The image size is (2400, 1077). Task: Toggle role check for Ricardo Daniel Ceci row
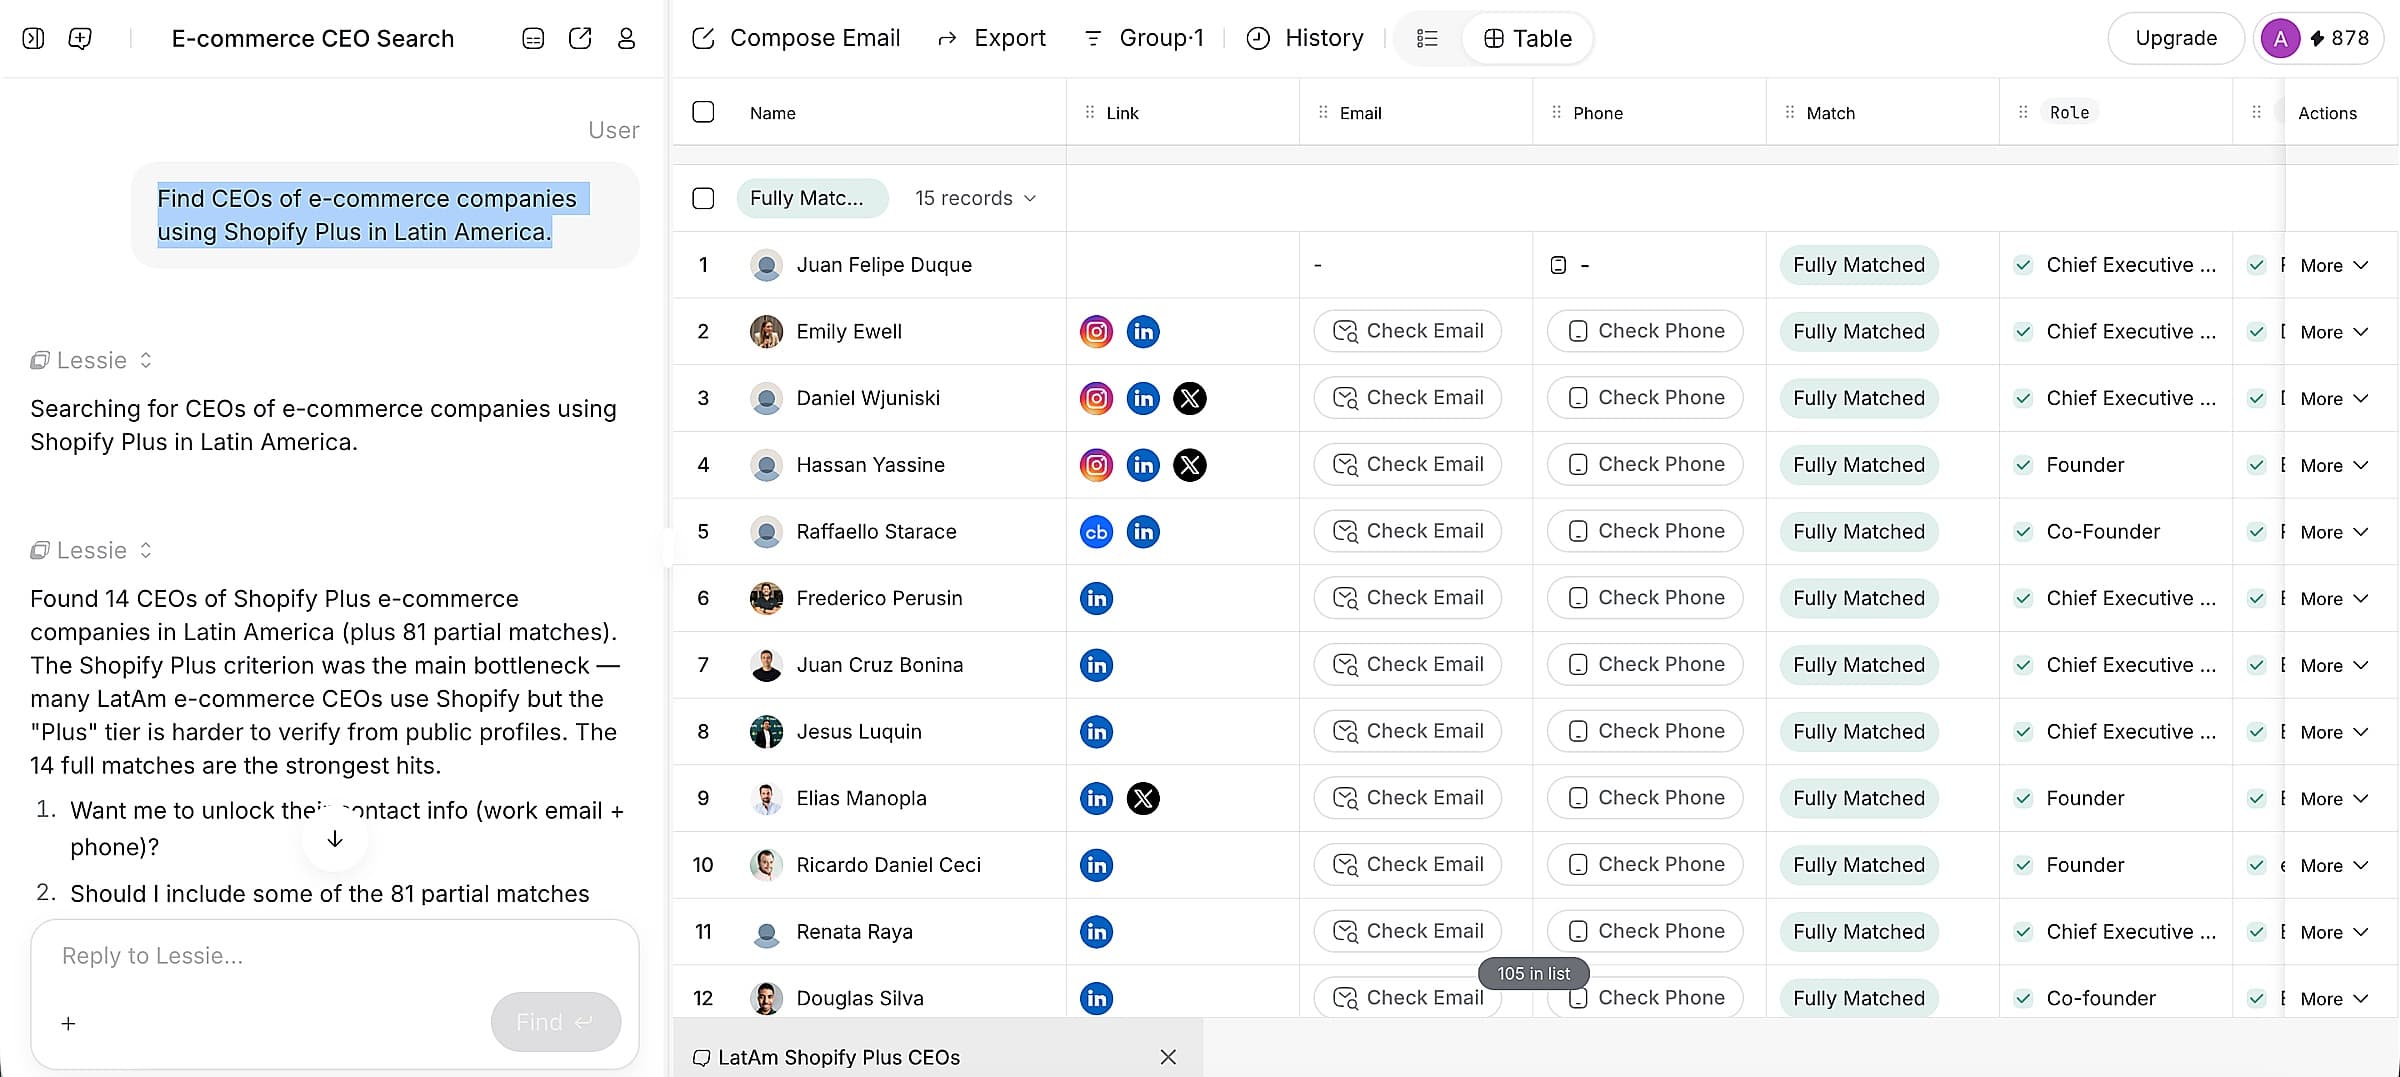click(2023, 865)
